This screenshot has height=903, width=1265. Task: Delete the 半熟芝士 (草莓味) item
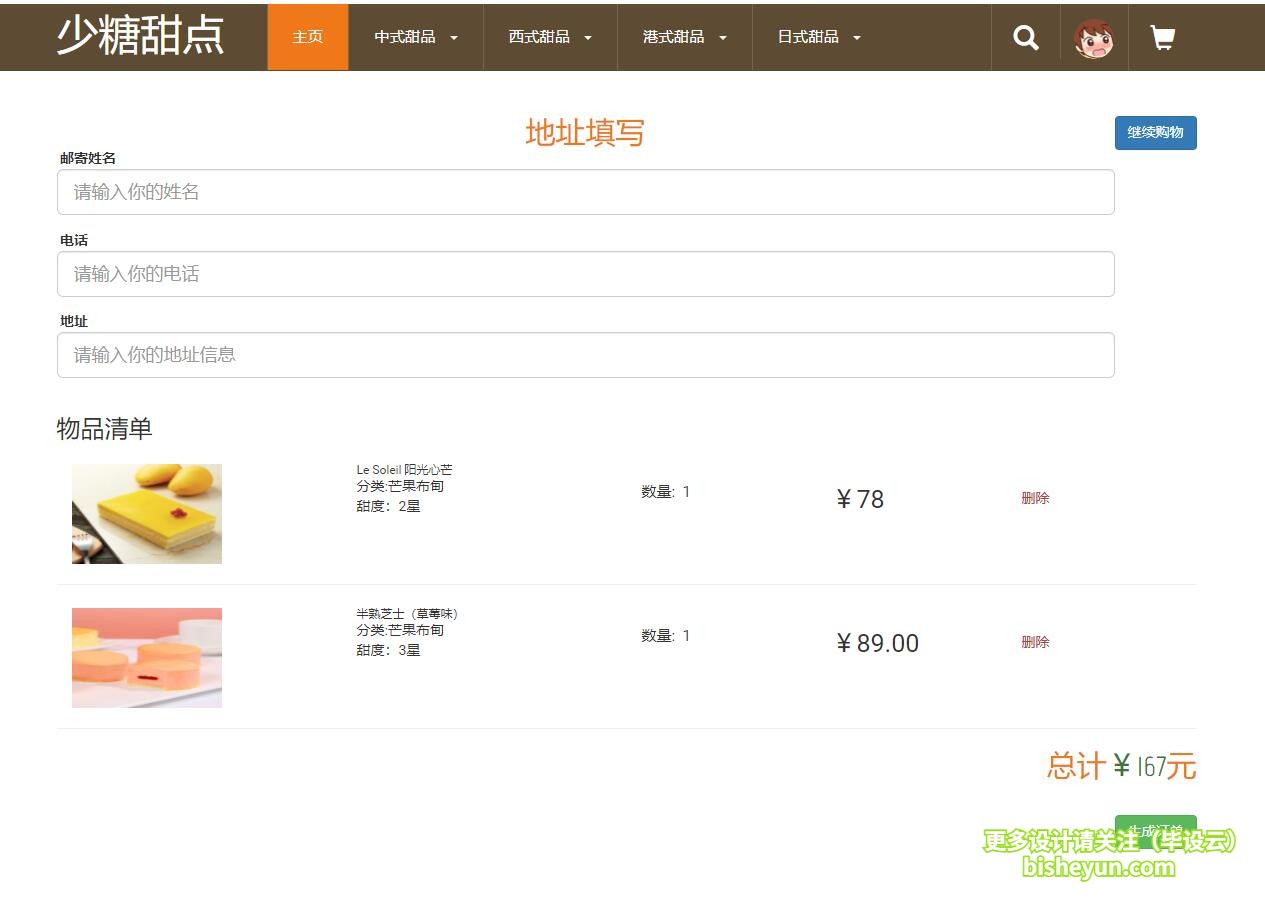point(1035,642)
